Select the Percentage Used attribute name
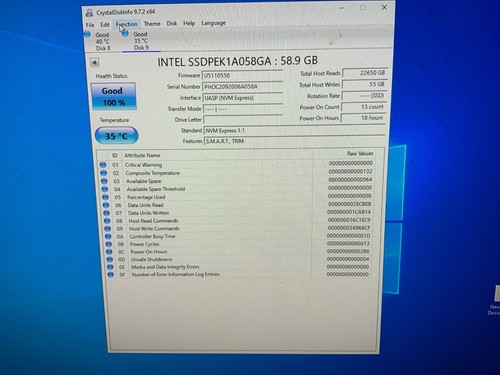500x375 pixels. (146, 197)
